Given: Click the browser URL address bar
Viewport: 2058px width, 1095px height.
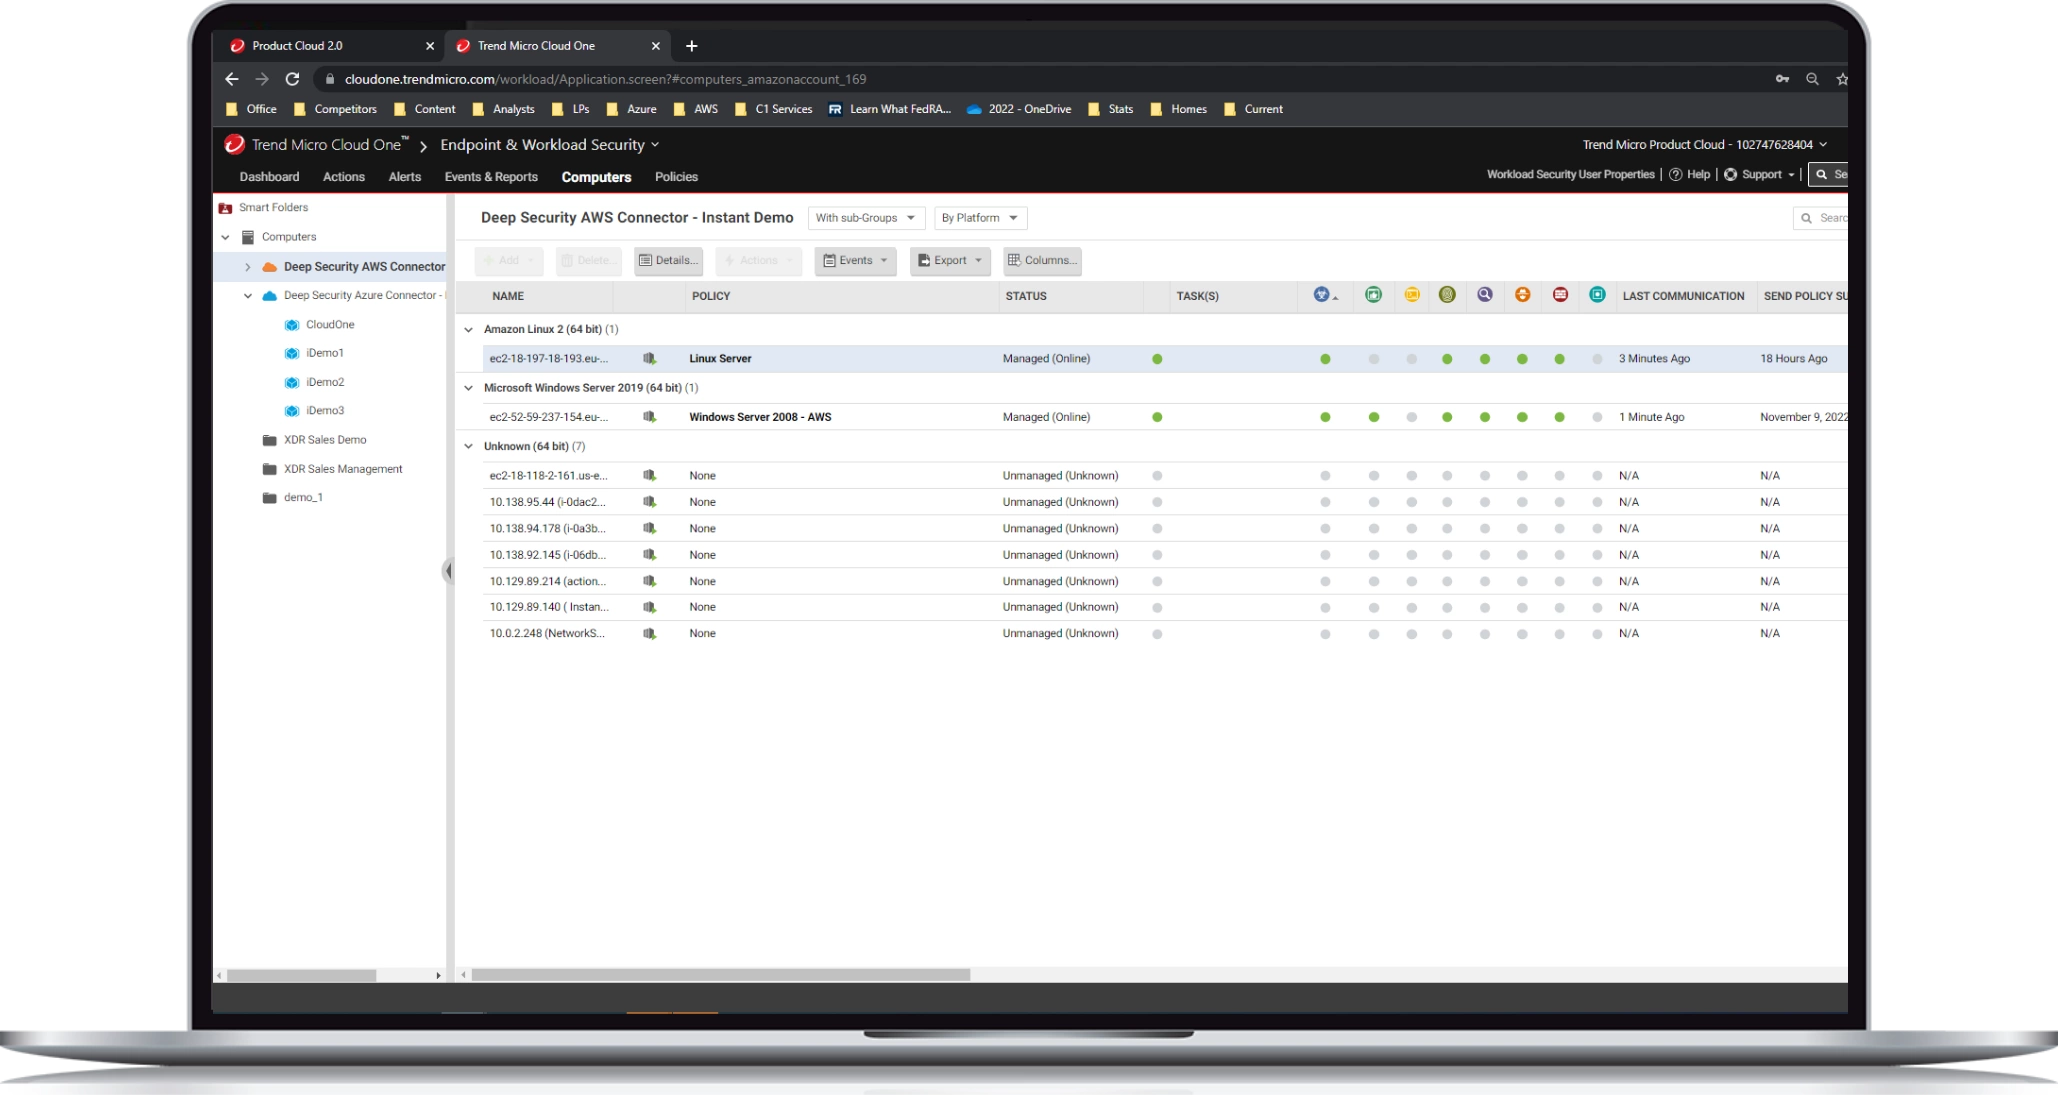Looking at the screenshot, I should pyautogui.click(x=1040, y=79).
